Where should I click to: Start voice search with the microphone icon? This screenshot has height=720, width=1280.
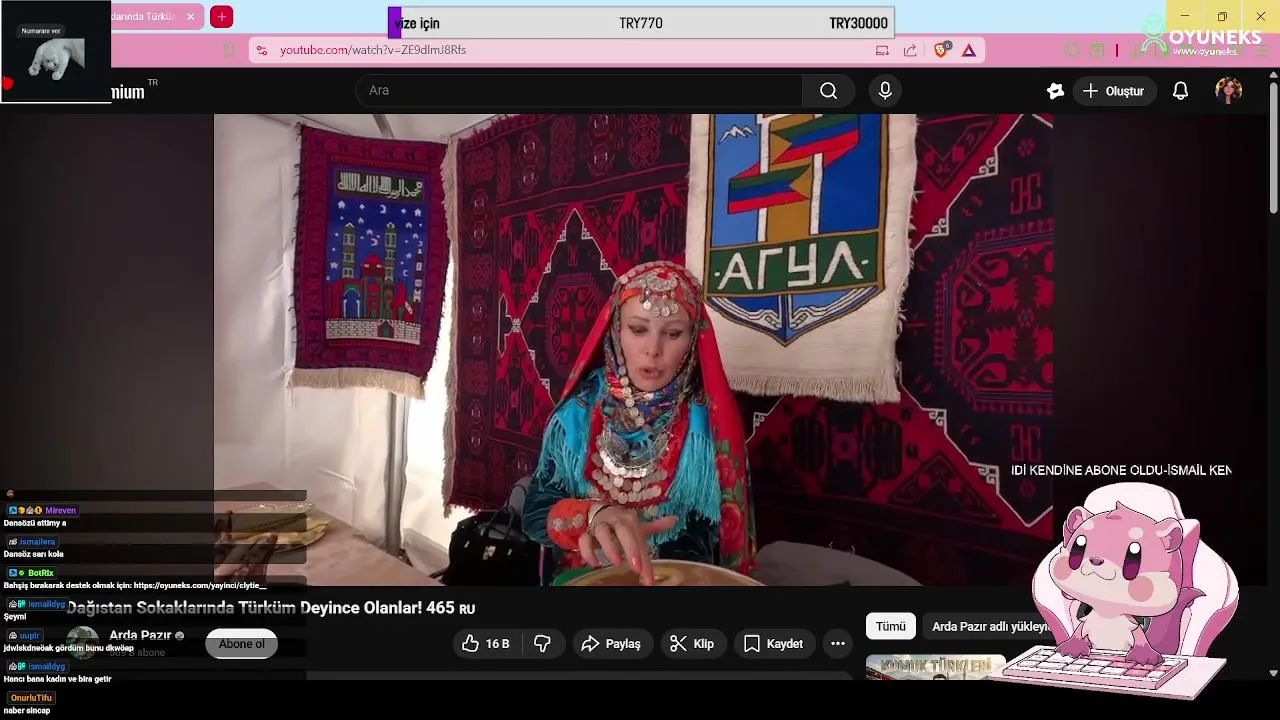pos(885,91)
